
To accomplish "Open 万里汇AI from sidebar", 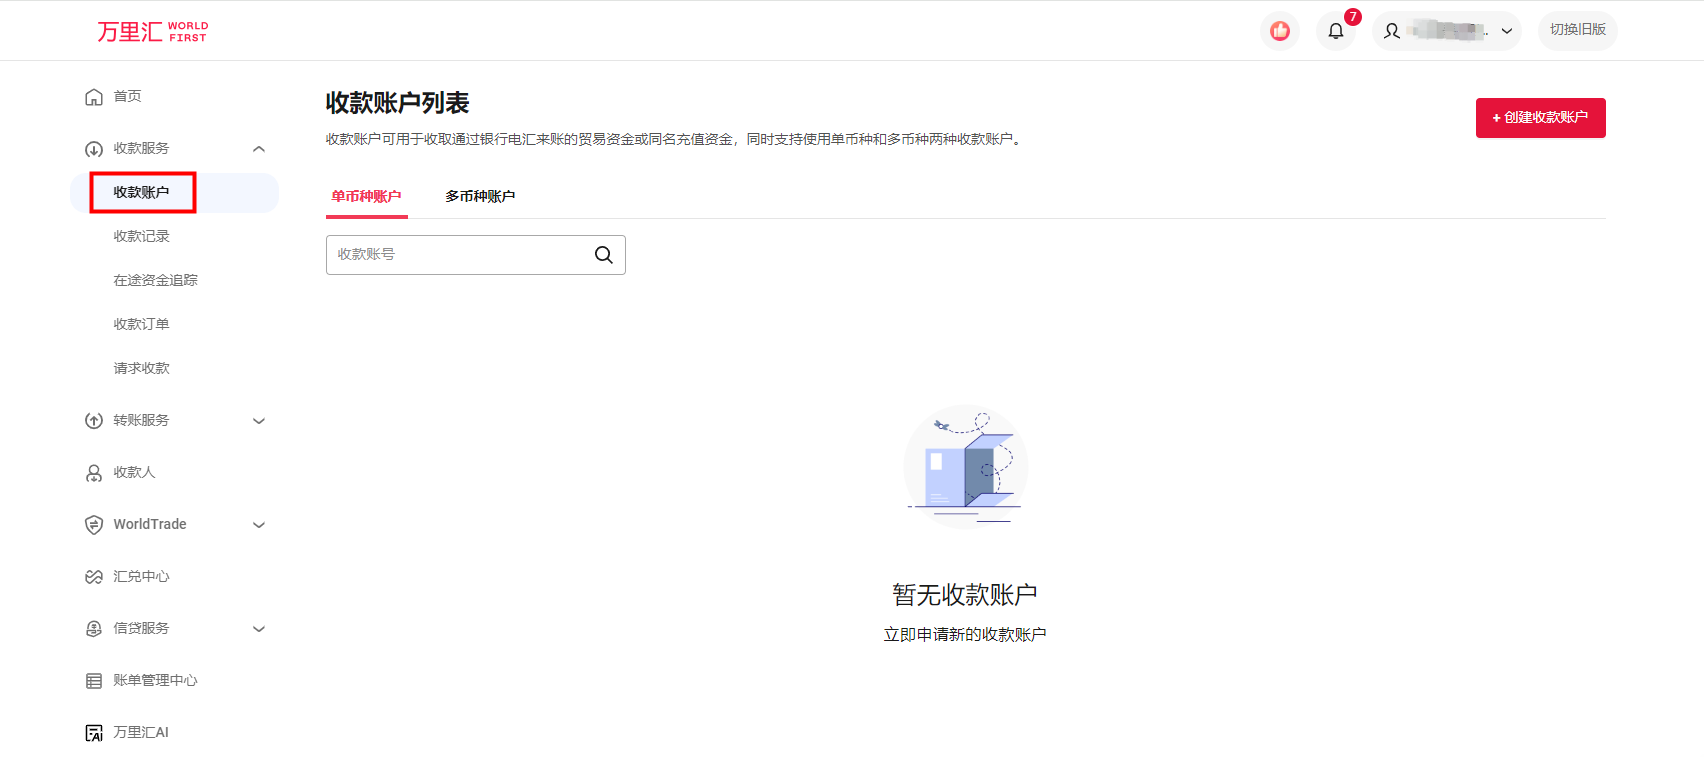I will pyautogui.click(x=140, y=733).
